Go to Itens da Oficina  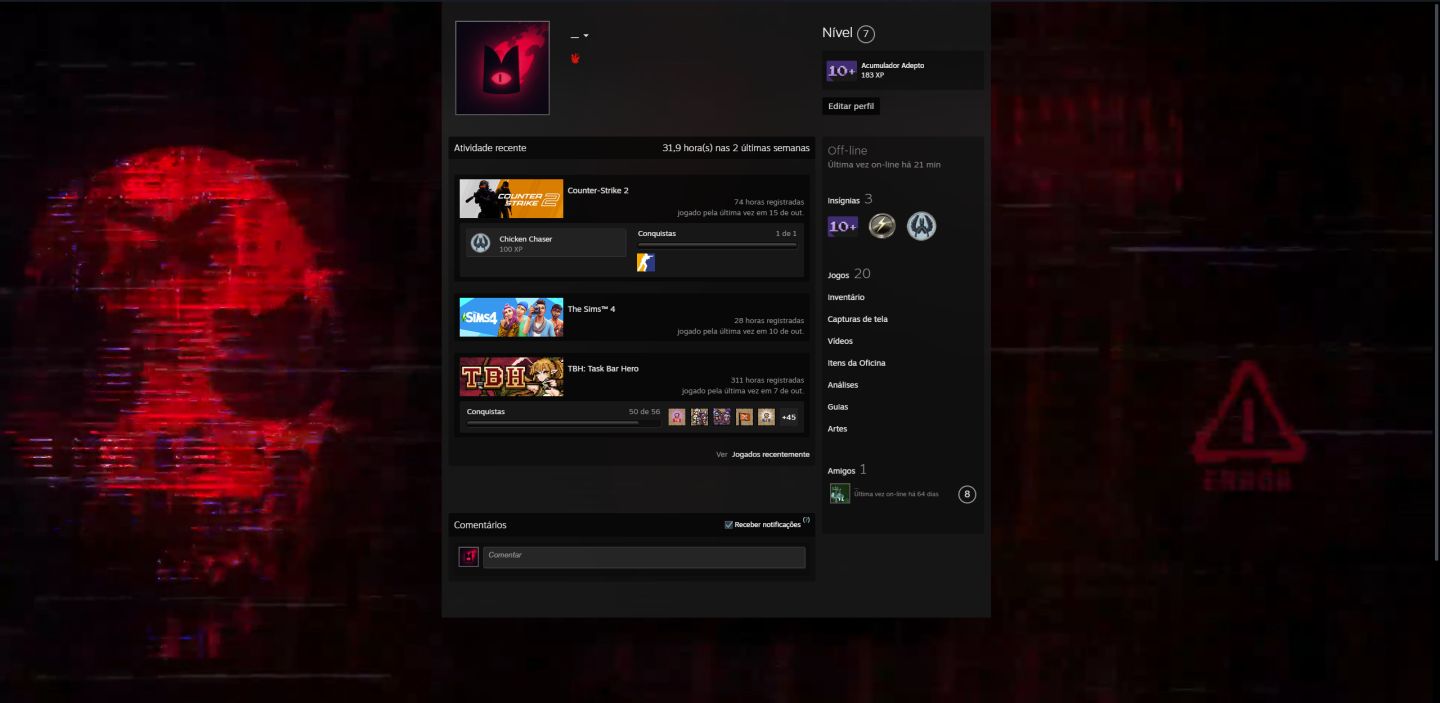(857, 363)
